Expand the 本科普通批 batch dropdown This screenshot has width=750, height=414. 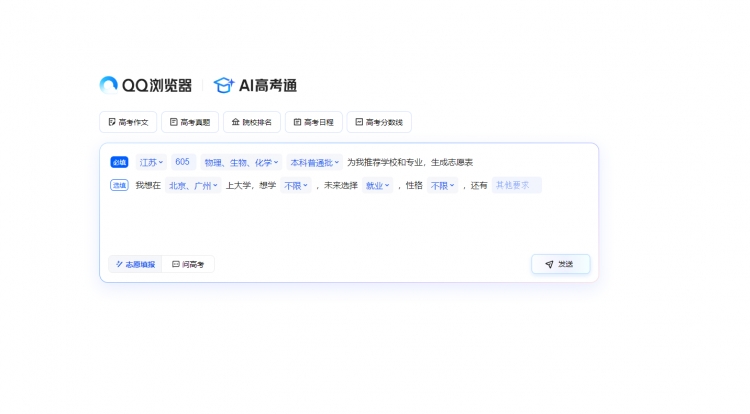[x=315, y=163]
